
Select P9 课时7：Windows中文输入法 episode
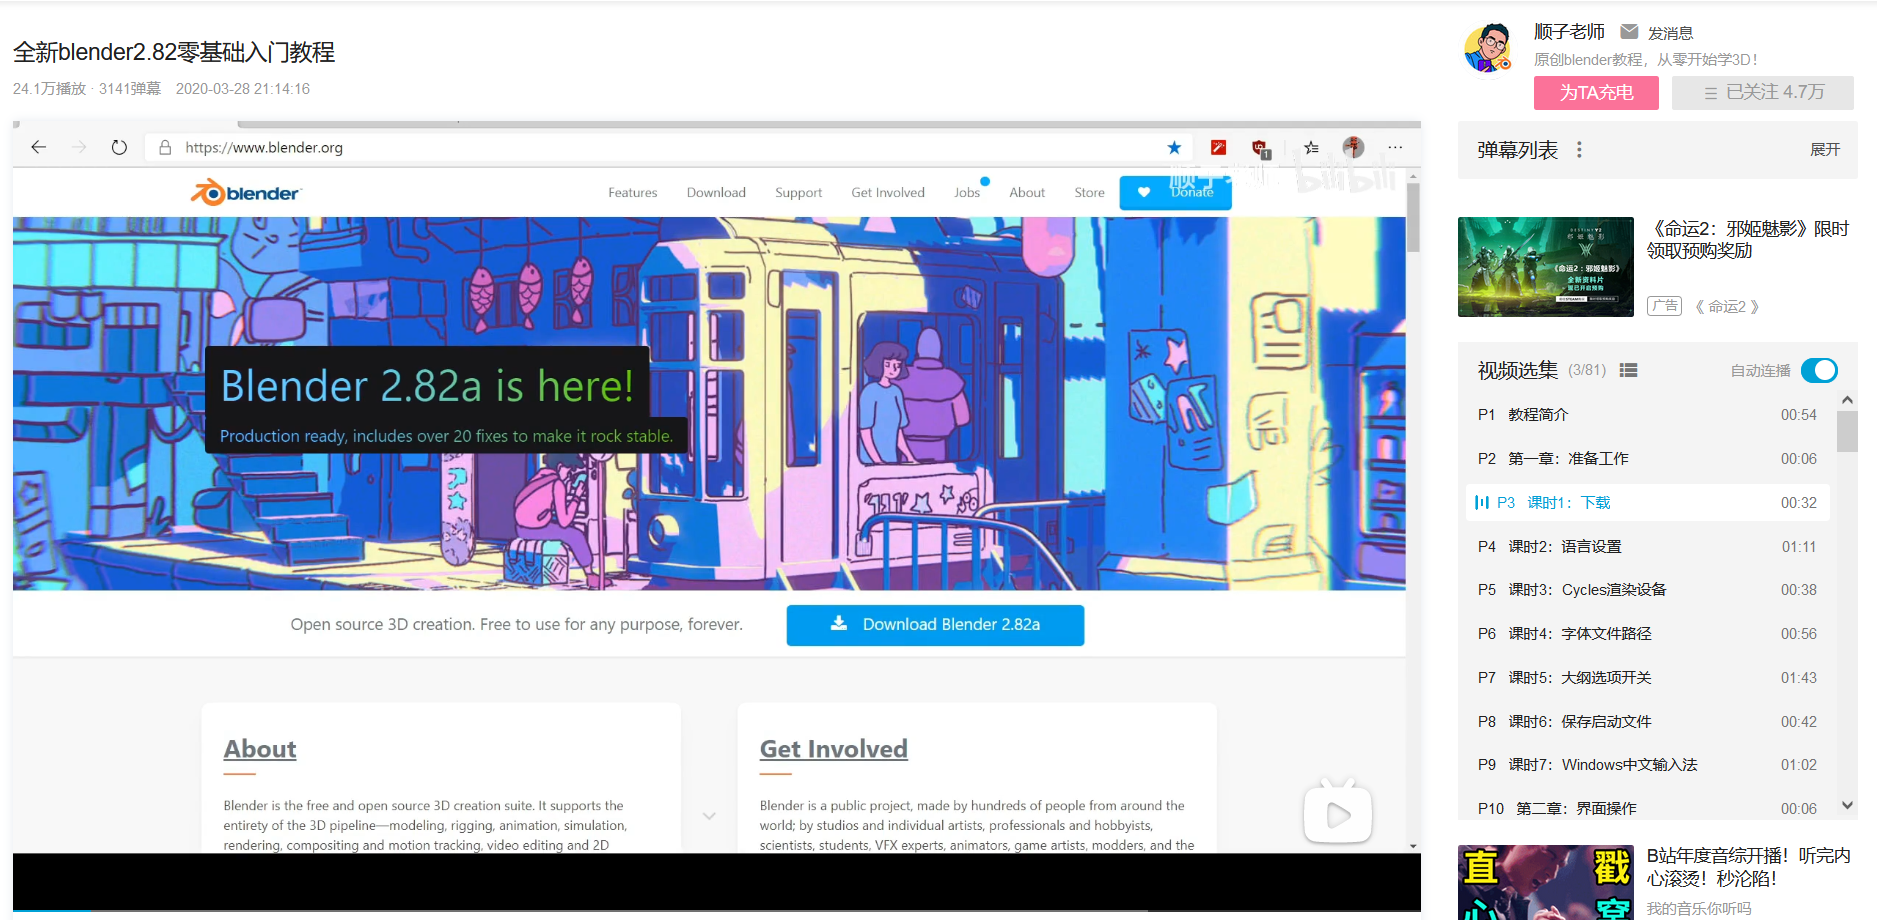pos(1647,765)
